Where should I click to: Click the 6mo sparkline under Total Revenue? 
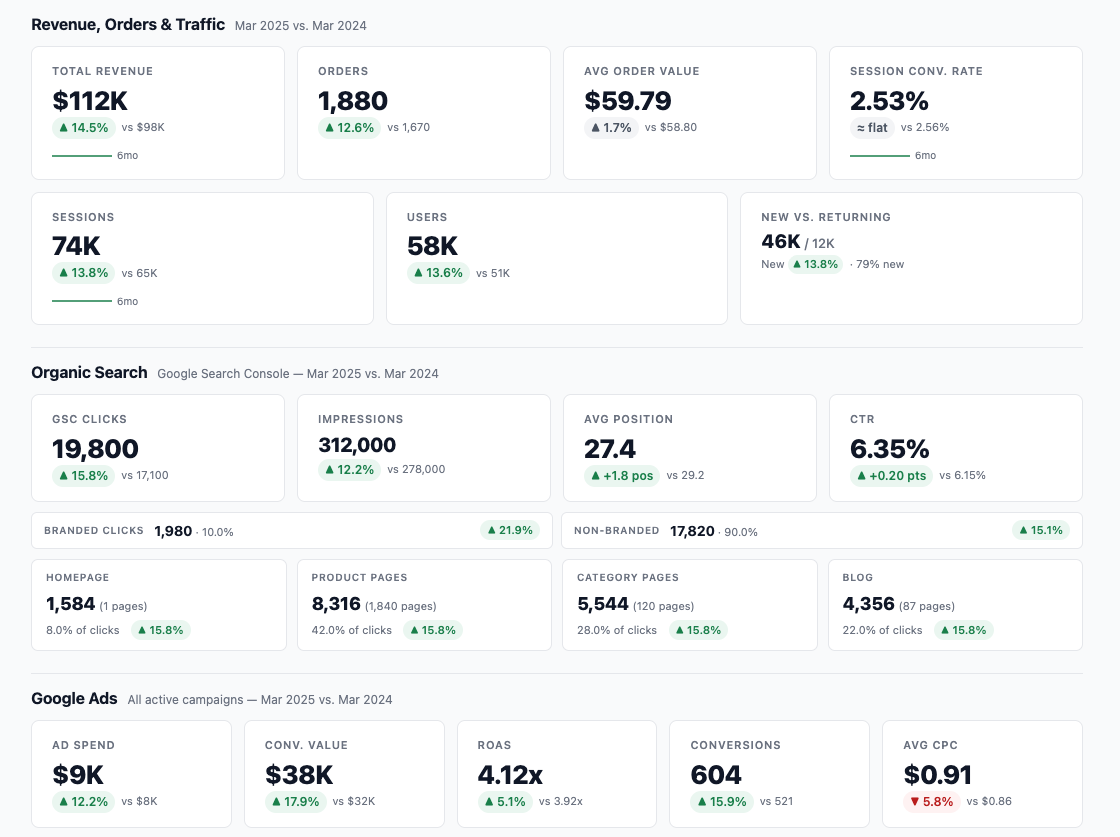(83, 155)
